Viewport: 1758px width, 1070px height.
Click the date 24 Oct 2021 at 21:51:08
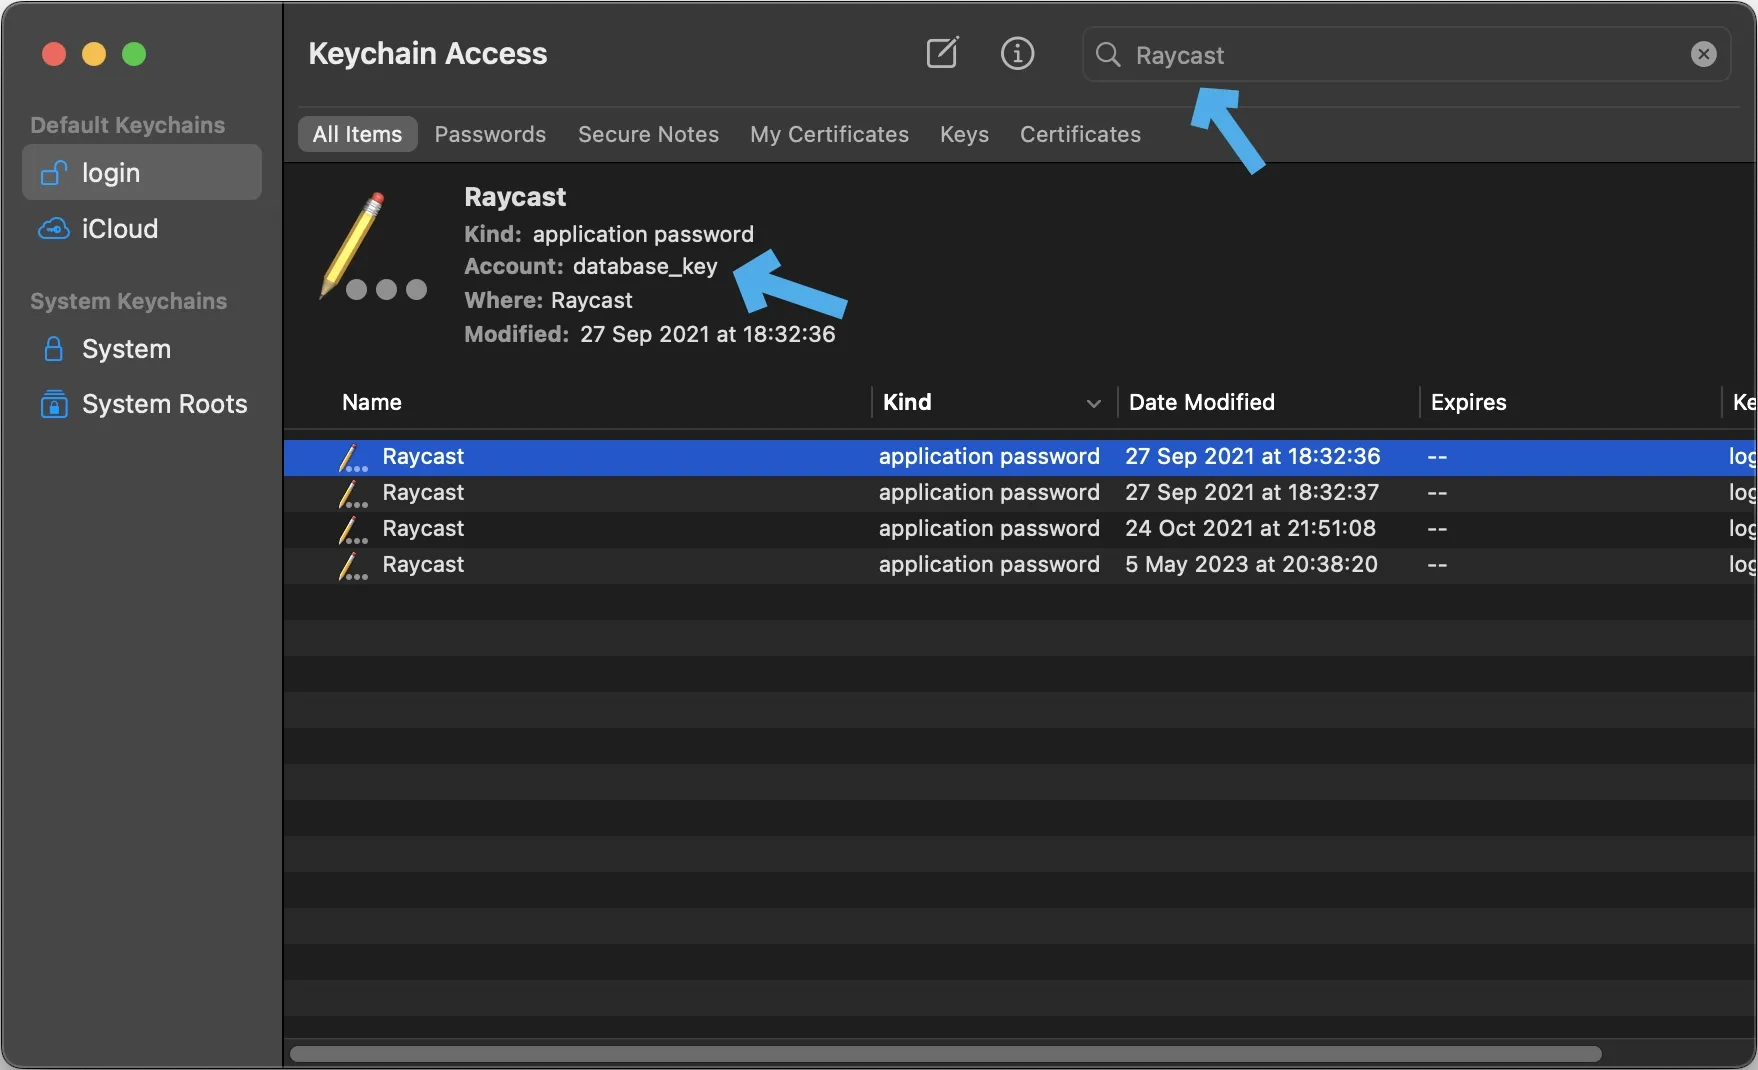coord(1250,528)
